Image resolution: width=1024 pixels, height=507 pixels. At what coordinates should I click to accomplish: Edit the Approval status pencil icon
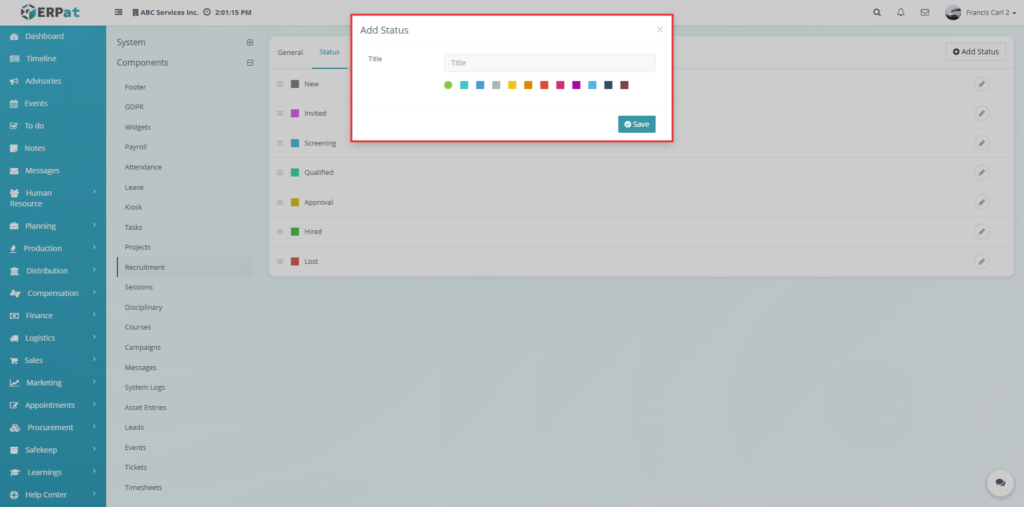point(981,202)
